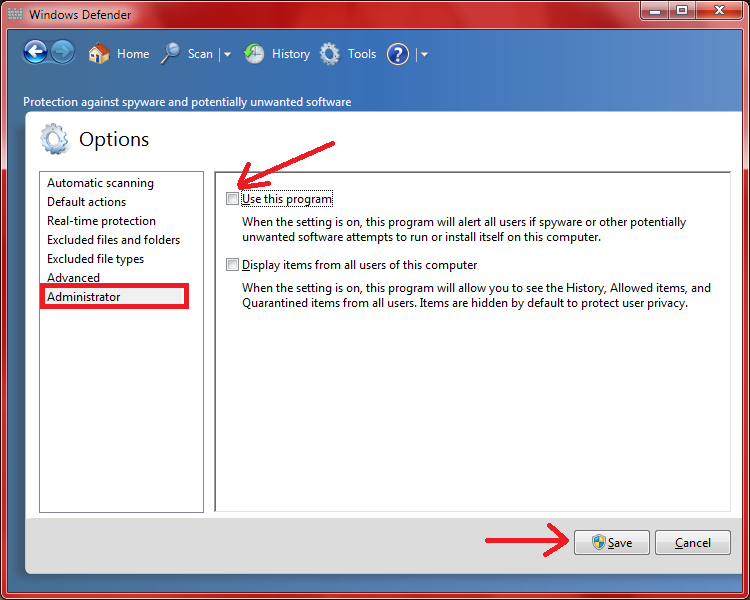The image size is (750, 600).
Task: Close the Windows Defender window
Action: (x=719, y=11)
